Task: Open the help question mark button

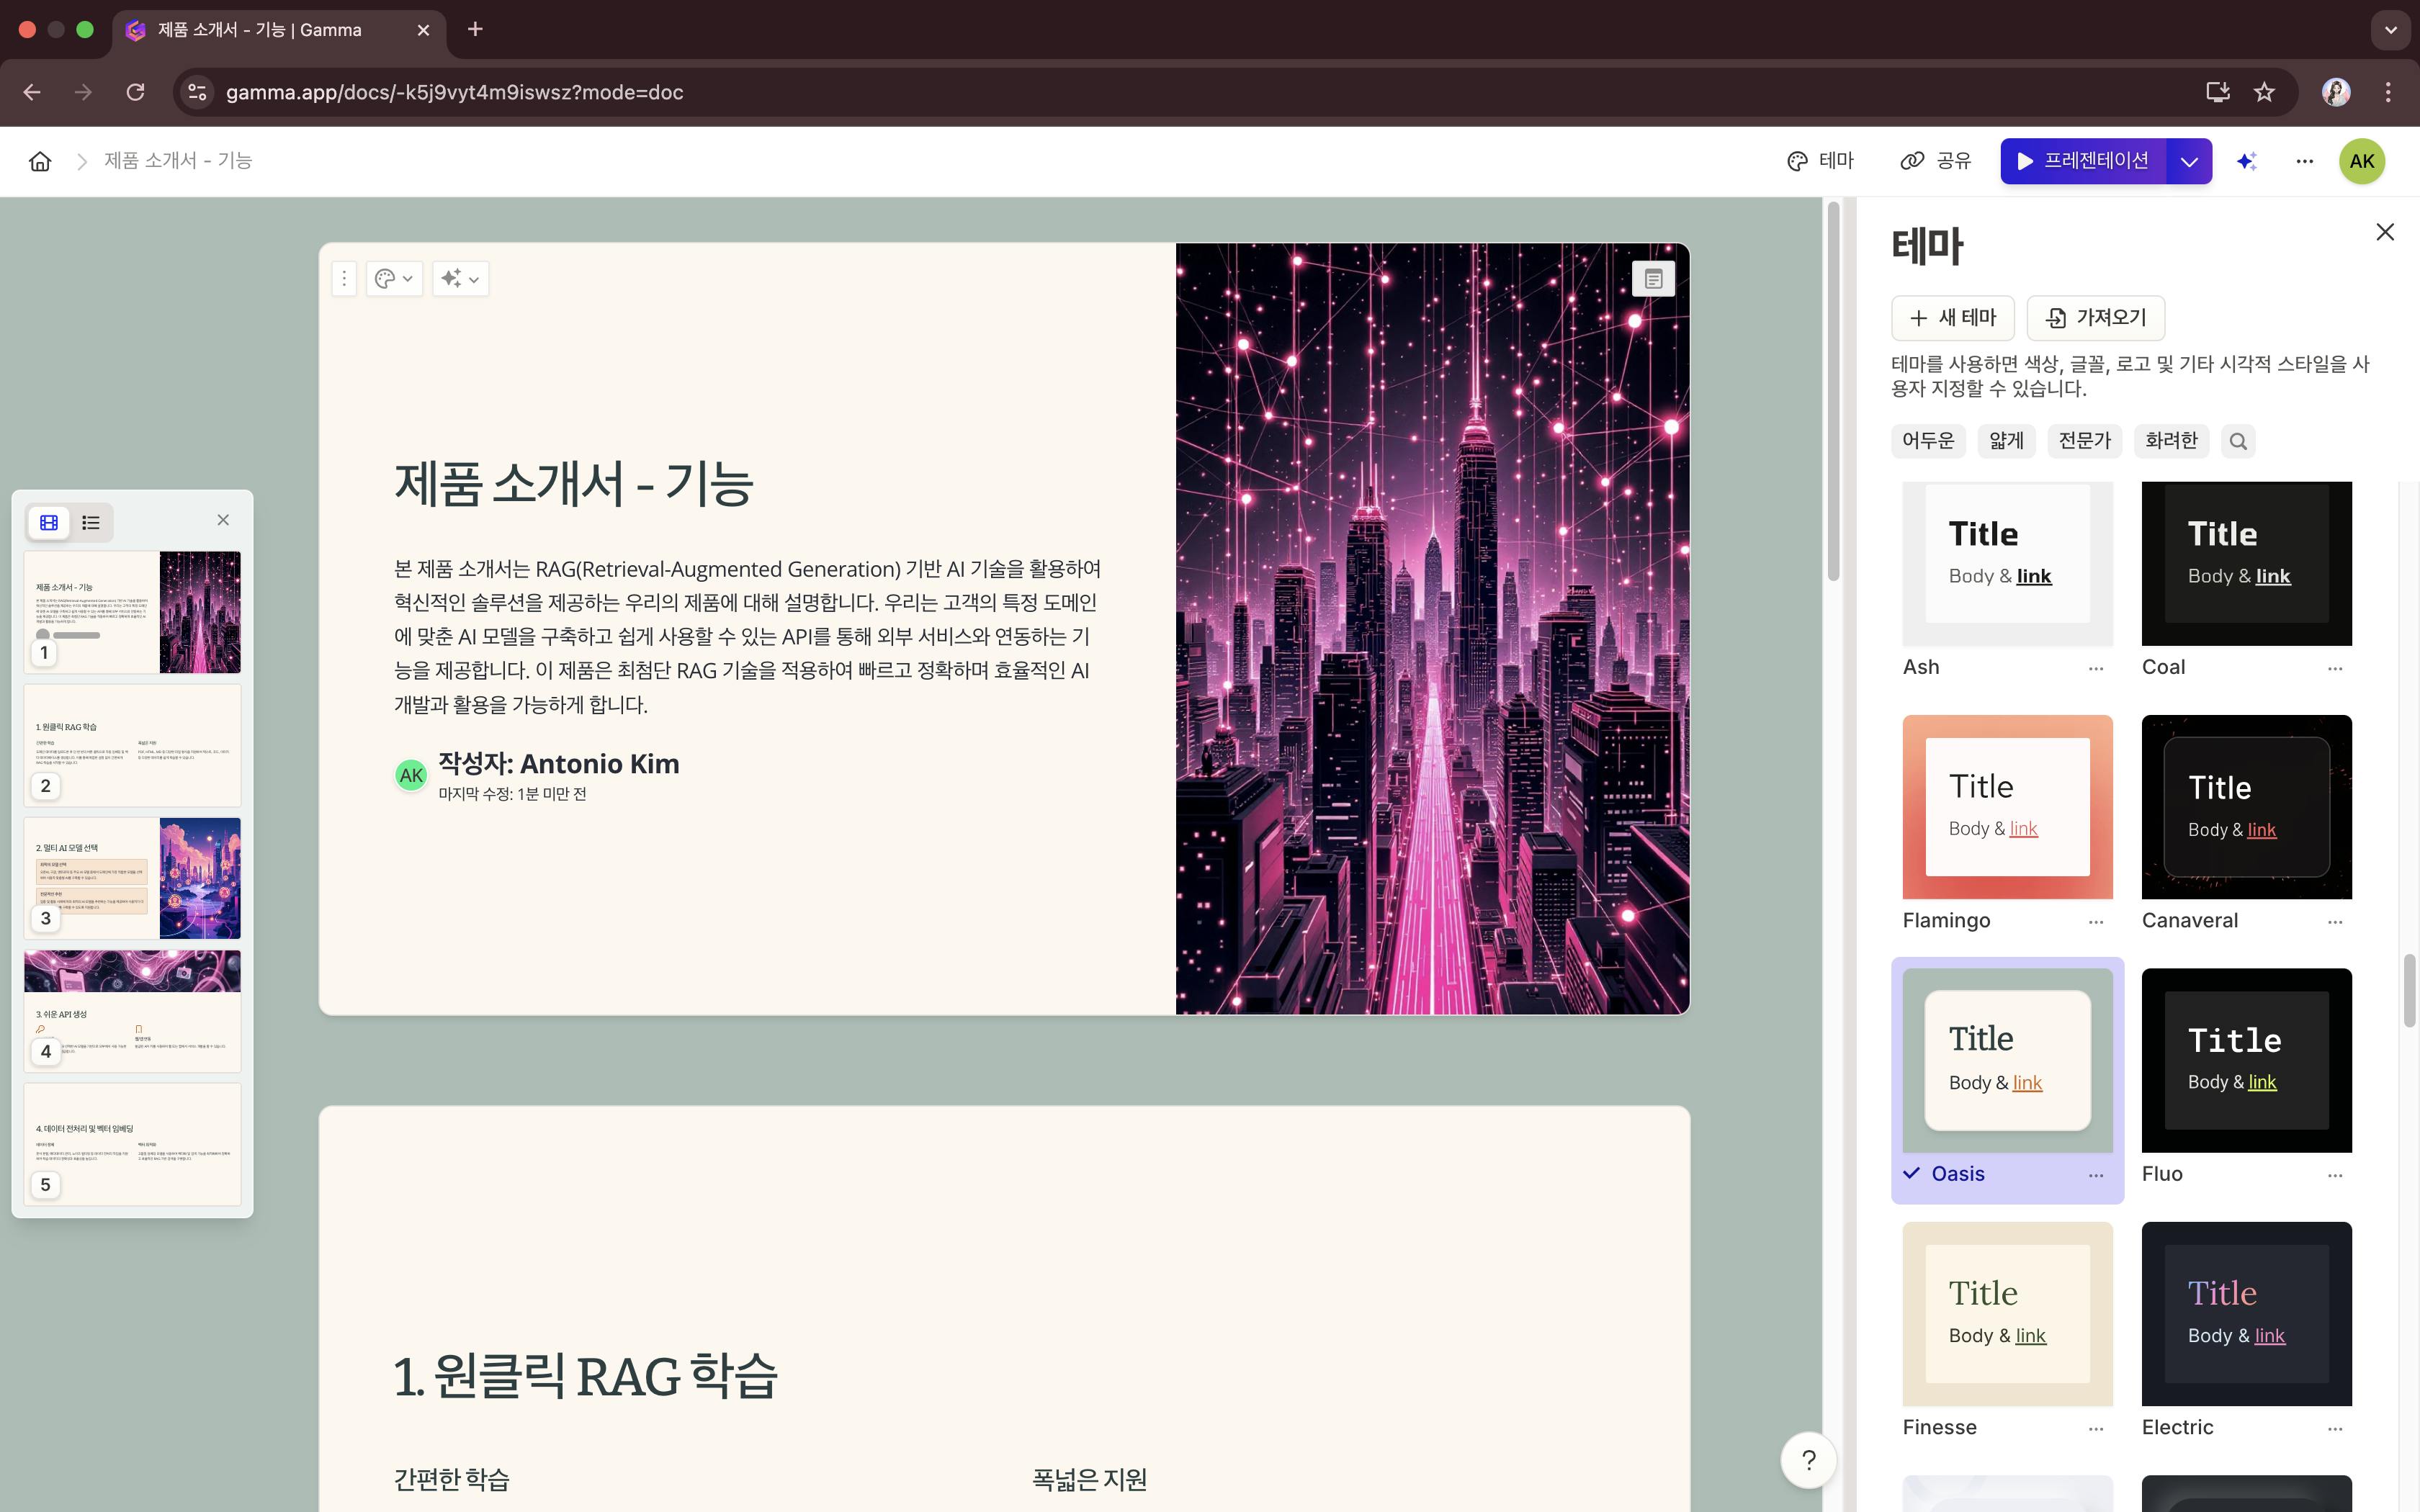Action: tap(1808, 1461)
